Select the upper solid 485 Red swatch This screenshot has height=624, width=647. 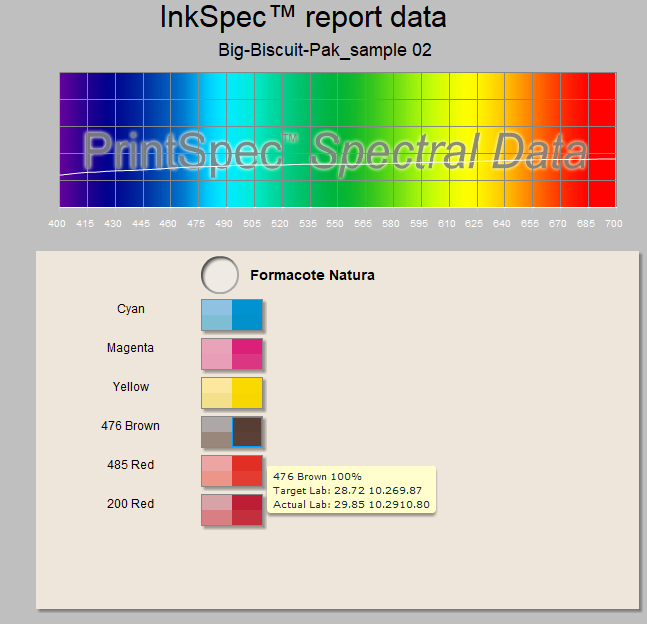click(247, 463)
